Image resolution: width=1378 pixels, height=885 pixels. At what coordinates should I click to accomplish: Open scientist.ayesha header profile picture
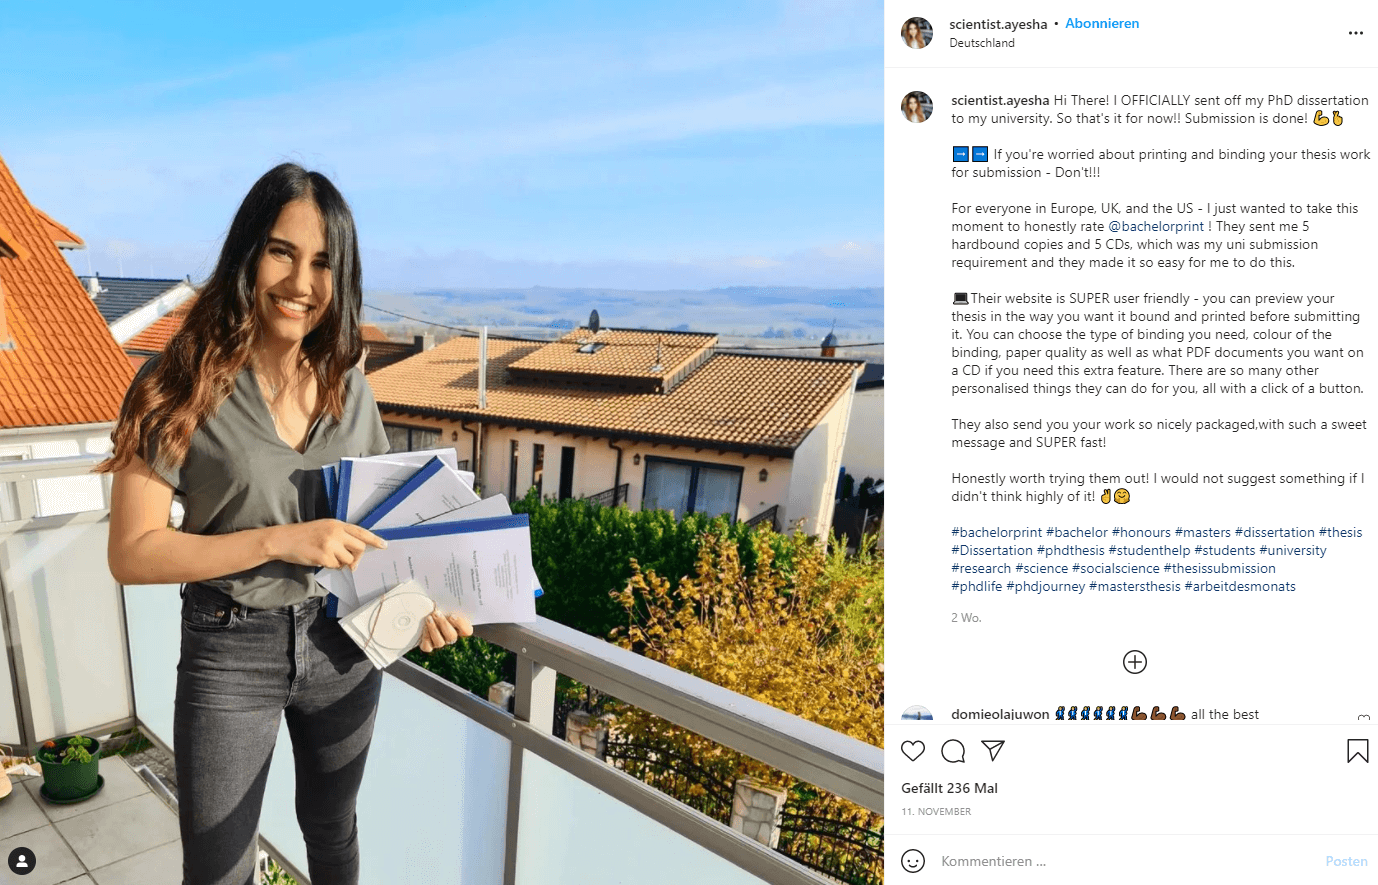click(x=917, y=33)
